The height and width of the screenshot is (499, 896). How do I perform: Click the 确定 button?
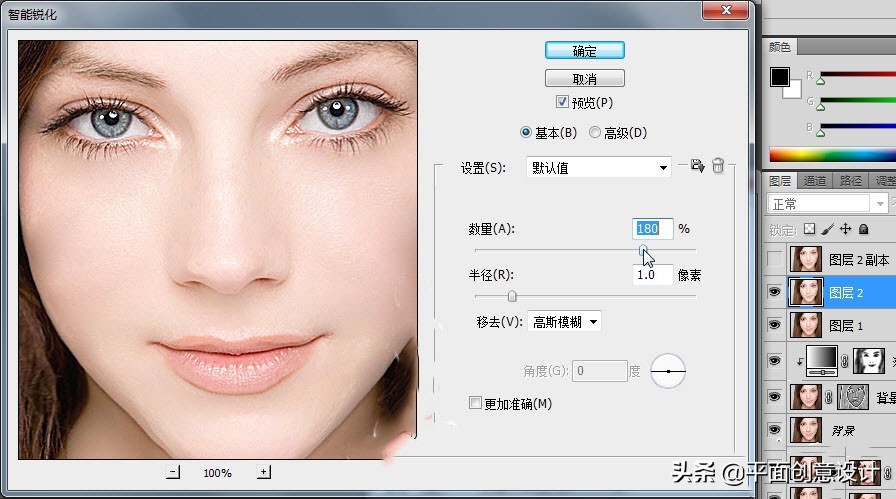(585, 51)
